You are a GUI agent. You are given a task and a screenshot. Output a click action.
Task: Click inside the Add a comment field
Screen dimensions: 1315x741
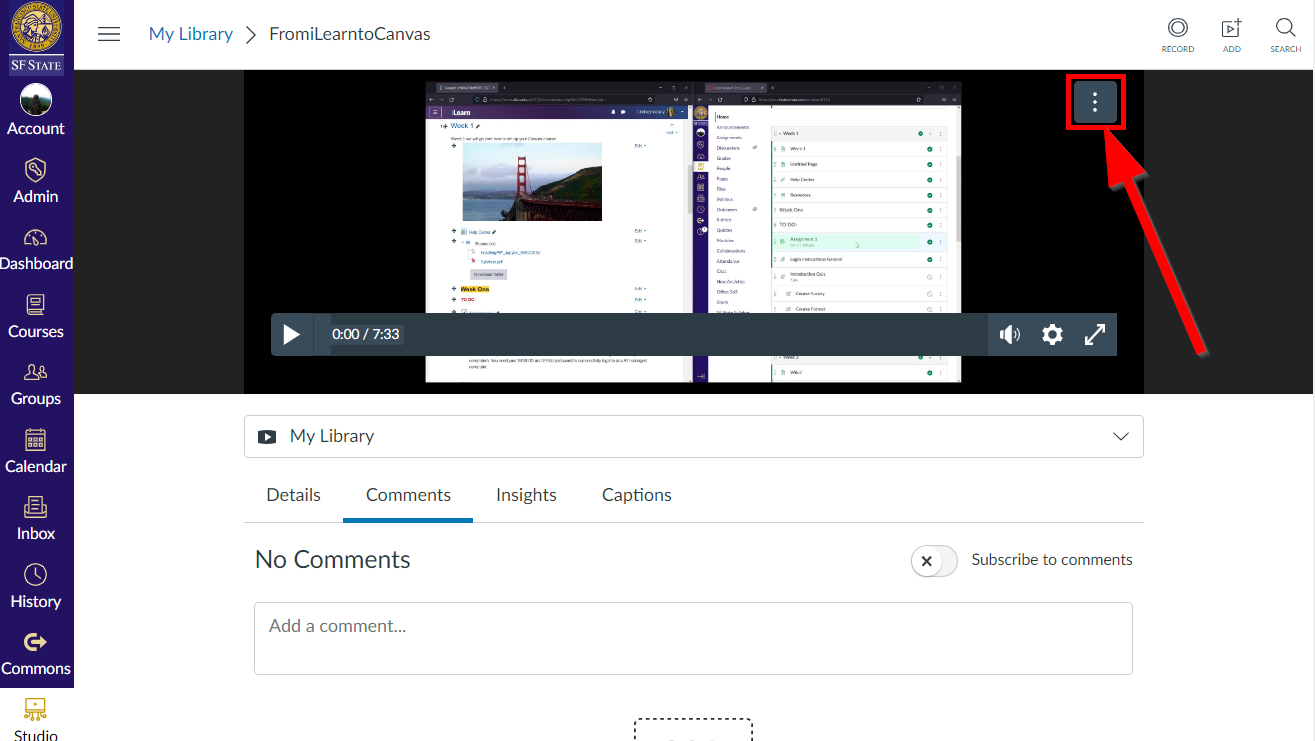[x=693, y=638]
